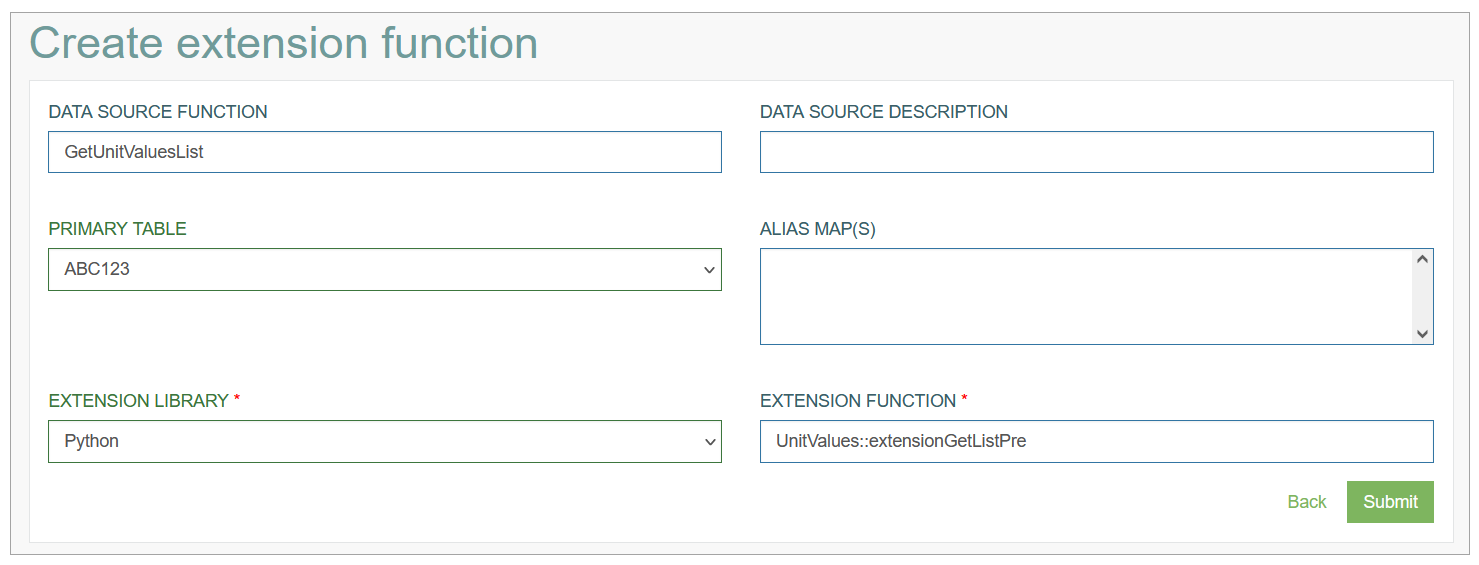Click inside the Alias Map(s) textarea
Image resolution: width=1479 pixels, height=565 pixels.
(x=1086, y=296)
